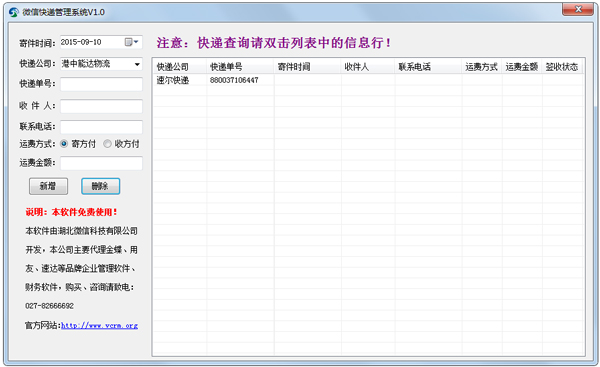The height and width of the screenshot is (367, 600).
Task: Click the 删除 button
Action: pyautogui.click(x=100, y=186)
